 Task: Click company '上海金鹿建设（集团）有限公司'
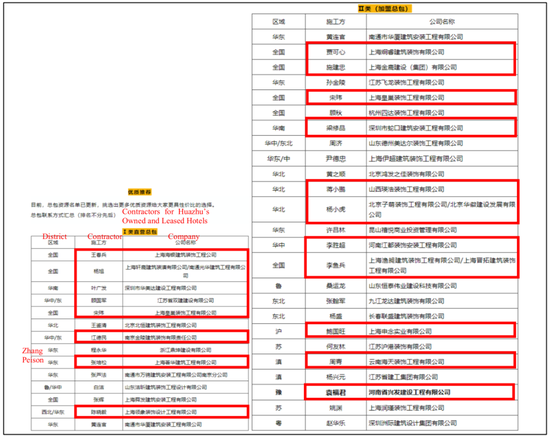click(413, 67)
